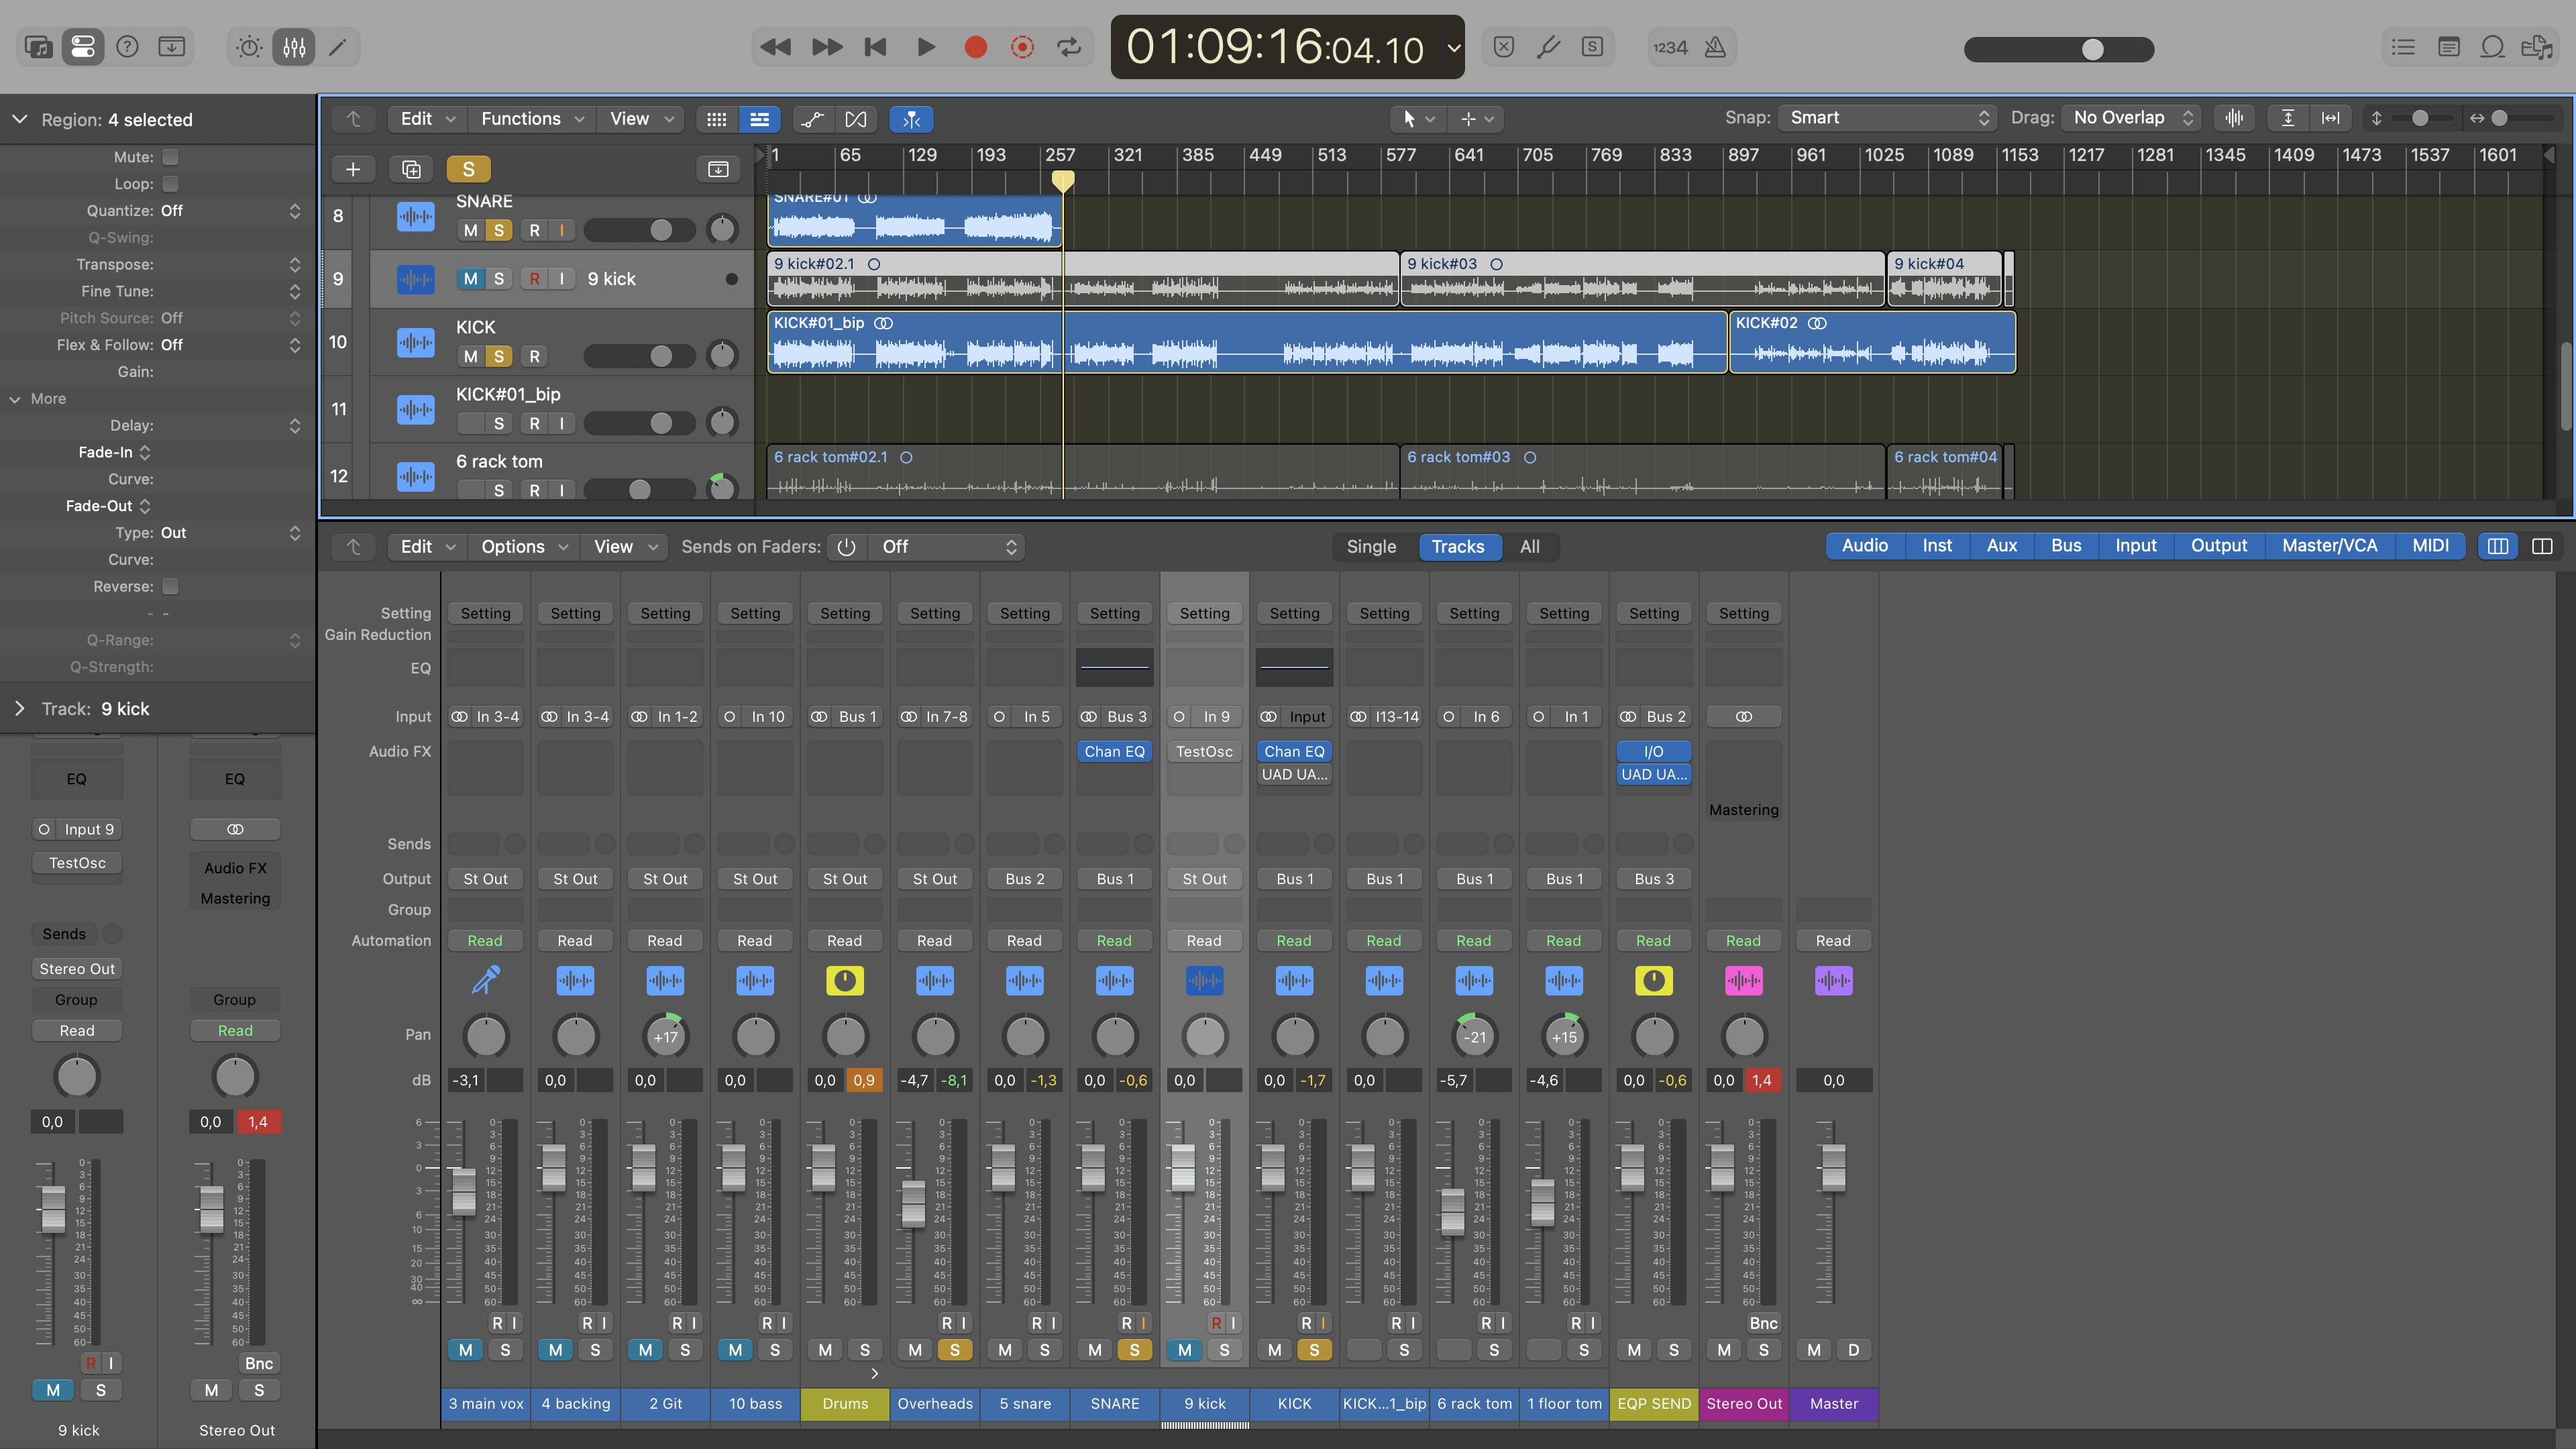Enable the region Mute checkbox
2576x1449 pixels.
[170, 157]
